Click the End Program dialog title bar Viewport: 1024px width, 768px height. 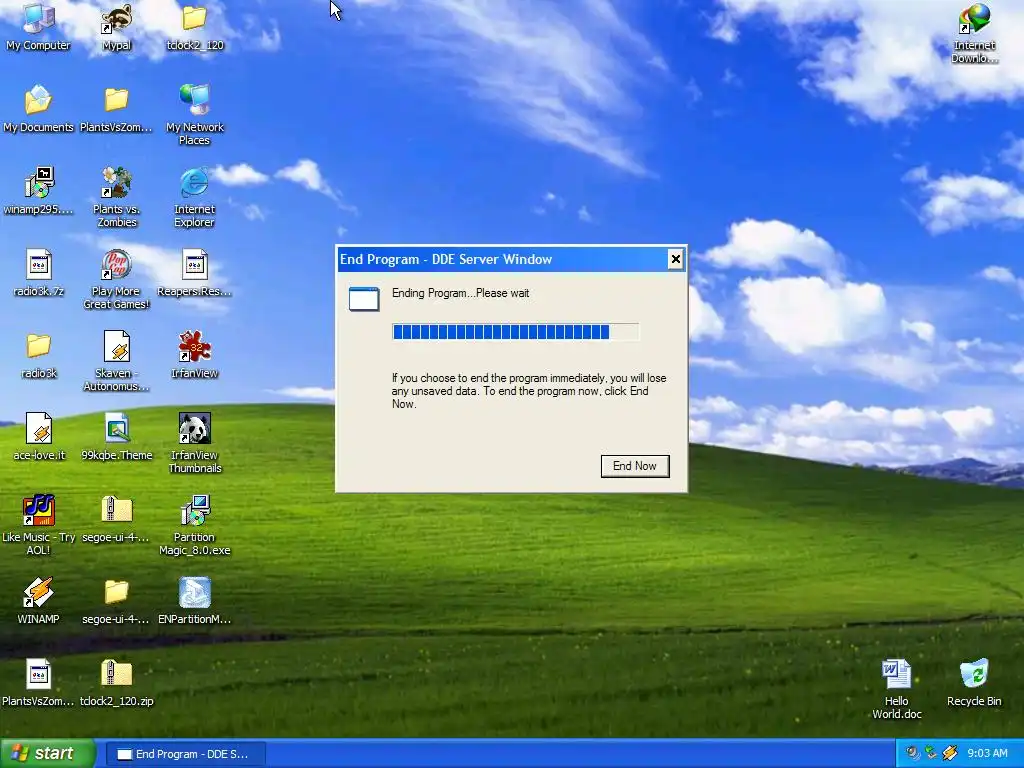(x=502, y=259)
